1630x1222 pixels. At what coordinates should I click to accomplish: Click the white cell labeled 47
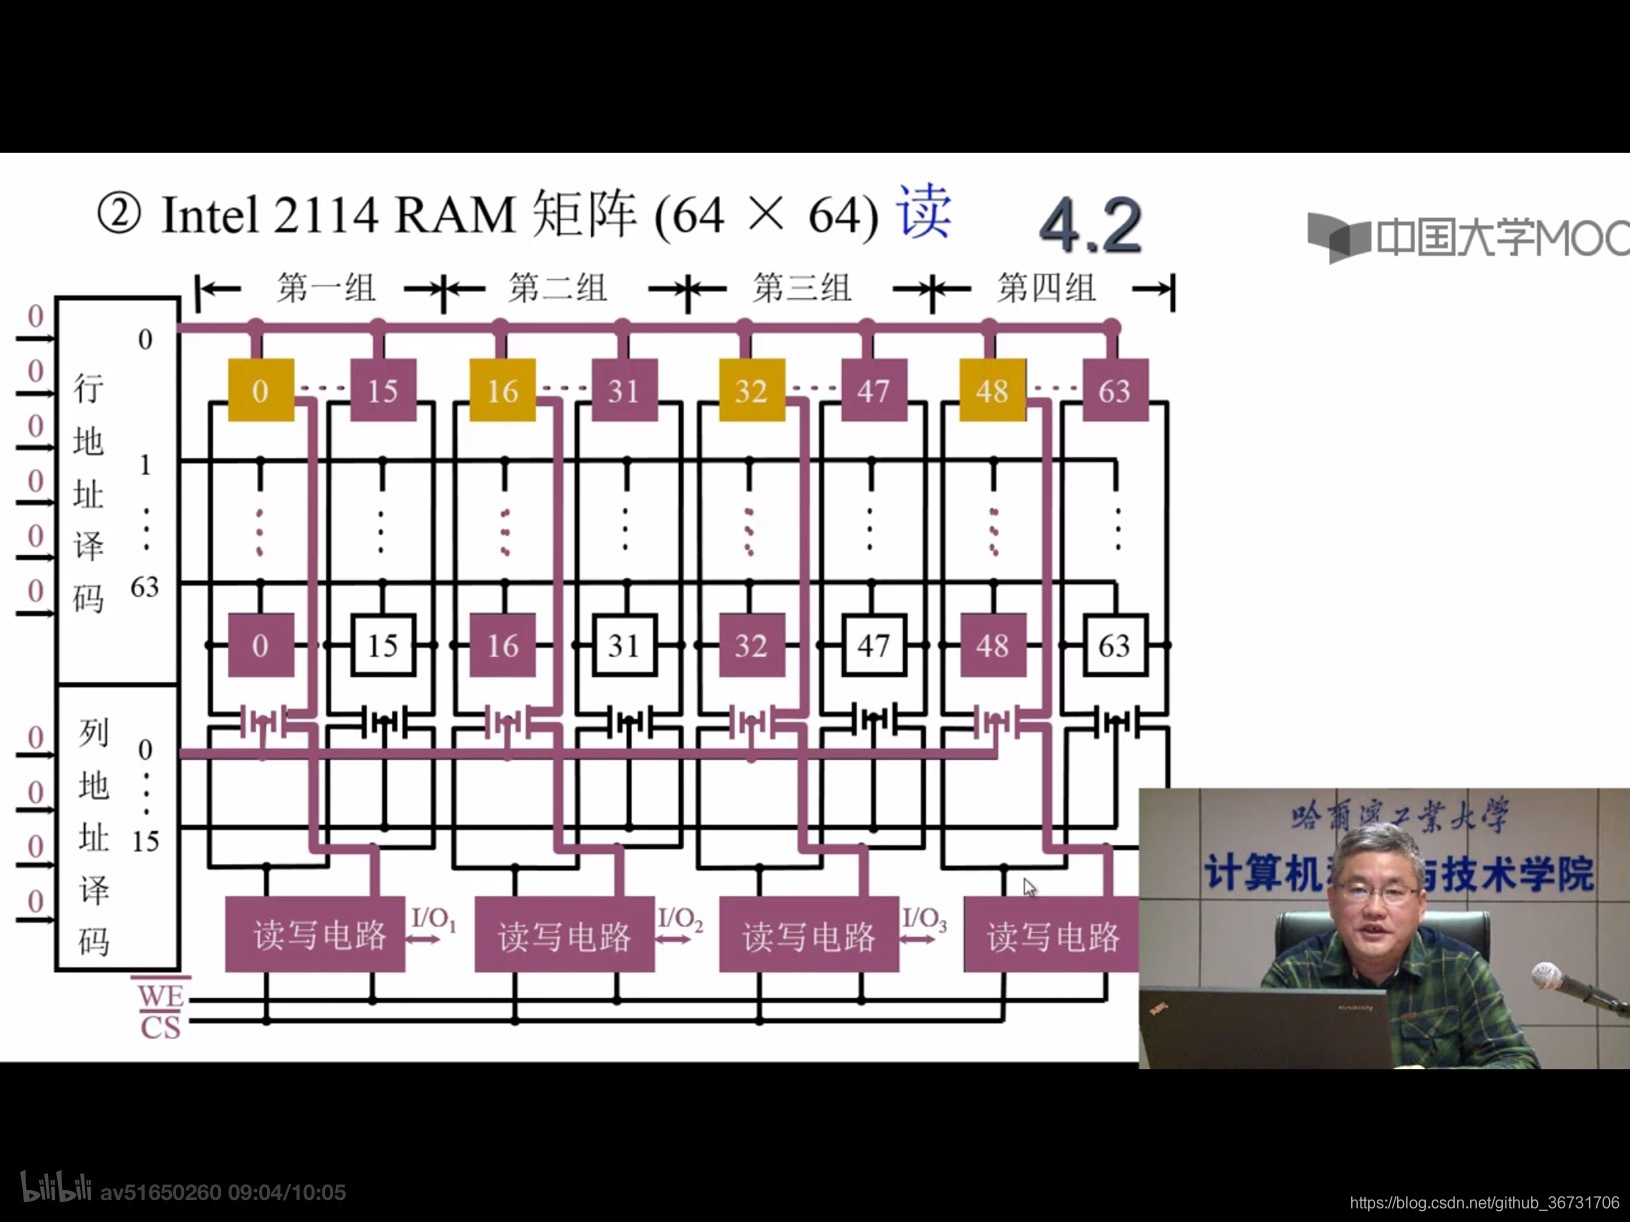[x=873, y=646]
